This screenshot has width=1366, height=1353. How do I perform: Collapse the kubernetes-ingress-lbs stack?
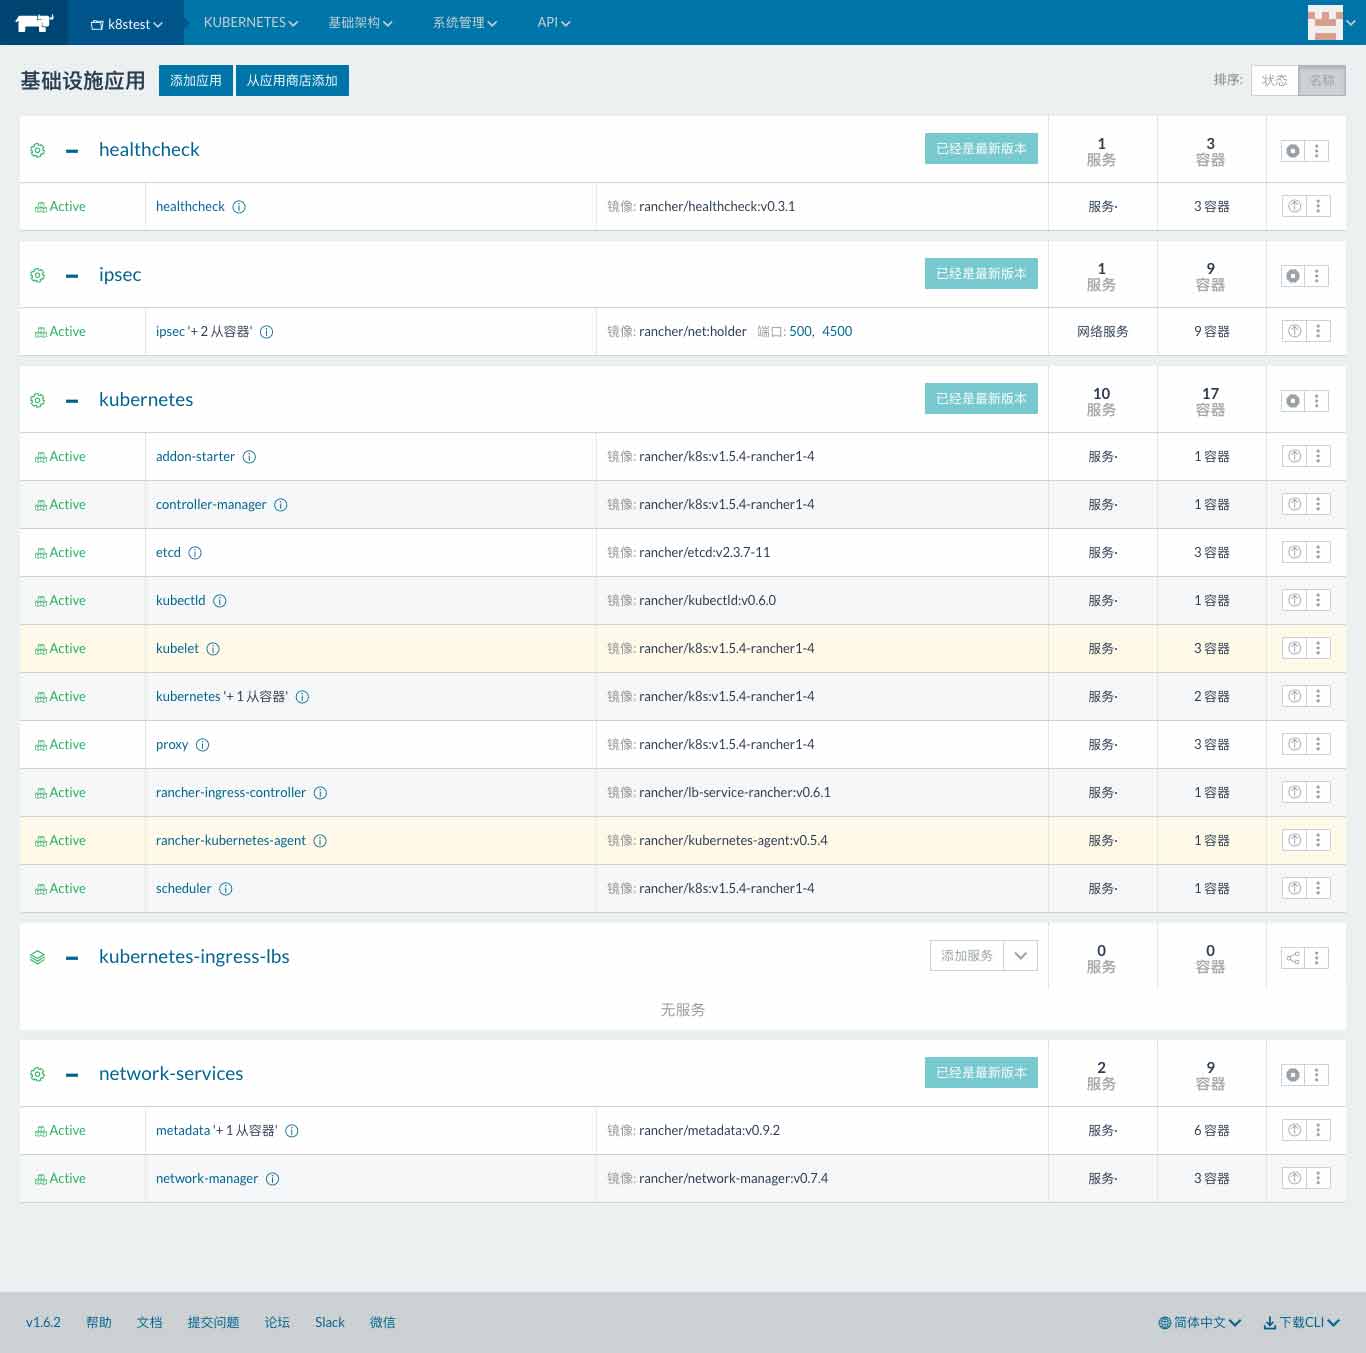pyautogui.click(x=72, y=958)
